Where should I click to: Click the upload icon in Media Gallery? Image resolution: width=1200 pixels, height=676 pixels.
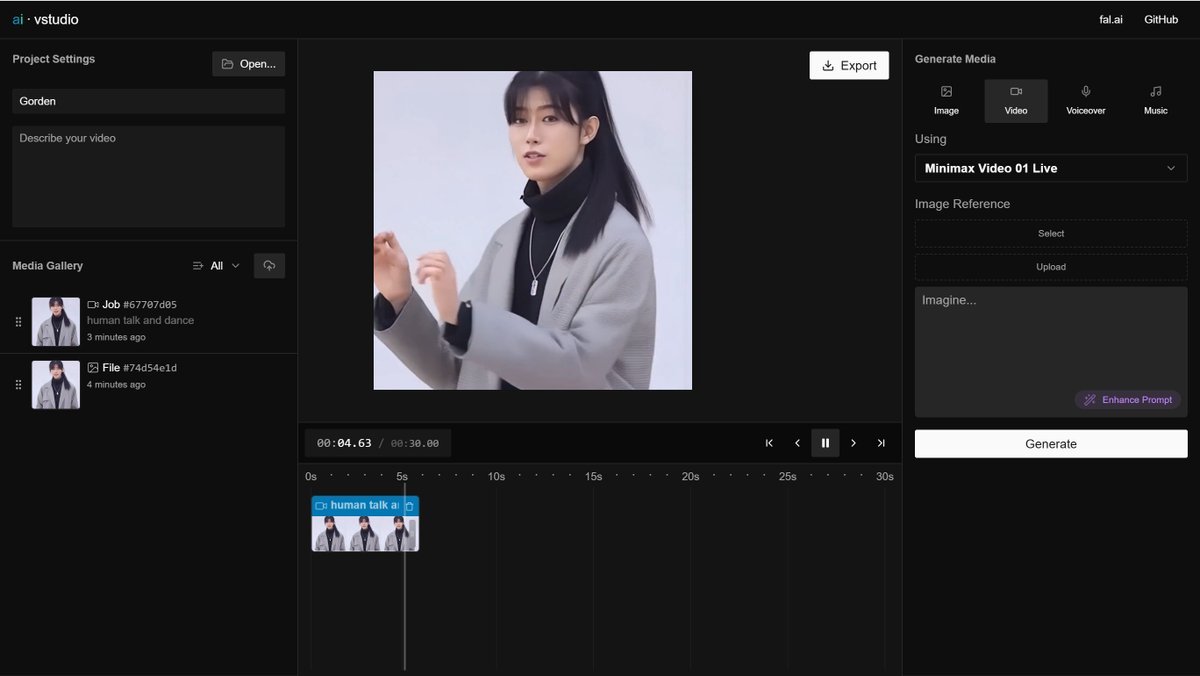pyautogui.click(x=269, y=266)
